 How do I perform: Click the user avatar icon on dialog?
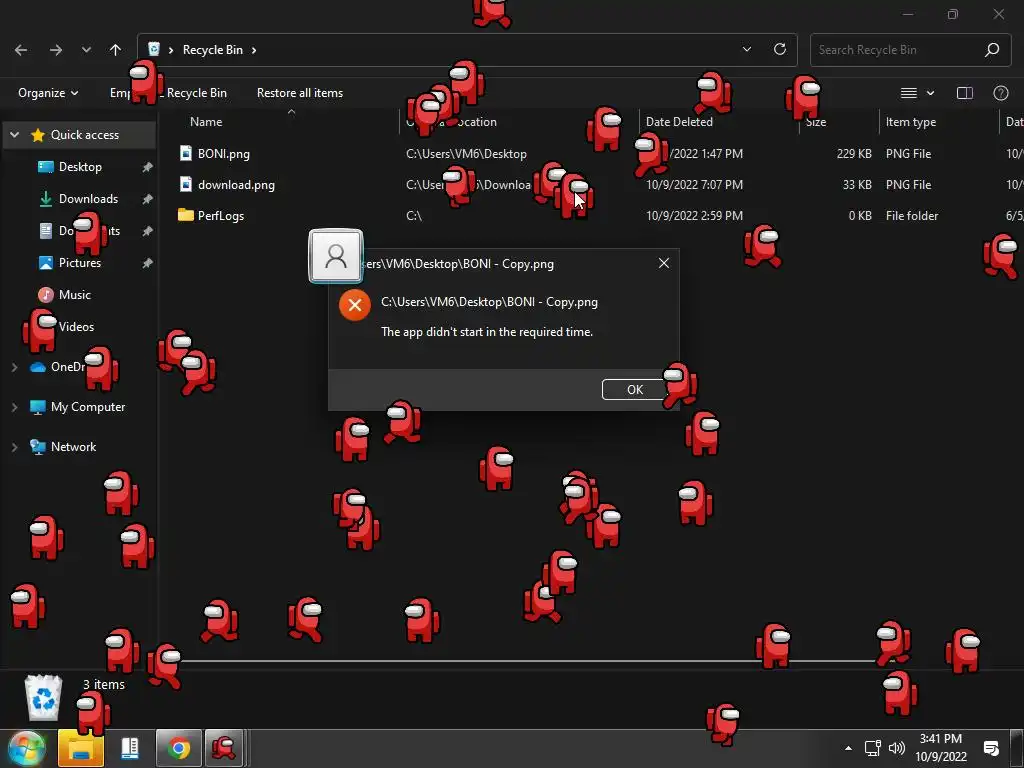pos(336,255)
